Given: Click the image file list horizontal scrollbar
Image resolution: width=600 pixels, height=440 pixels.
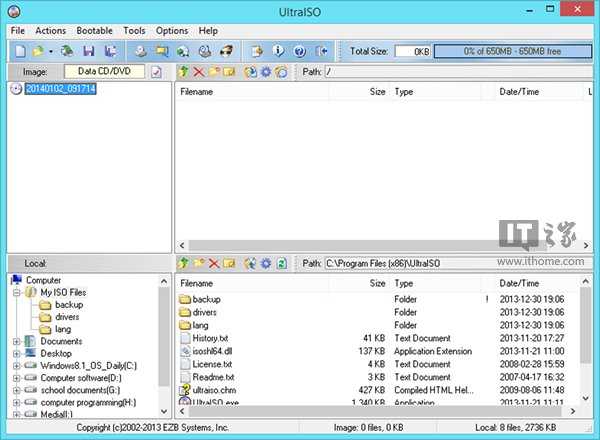Looking at the screenshot, I should (384, 245).
